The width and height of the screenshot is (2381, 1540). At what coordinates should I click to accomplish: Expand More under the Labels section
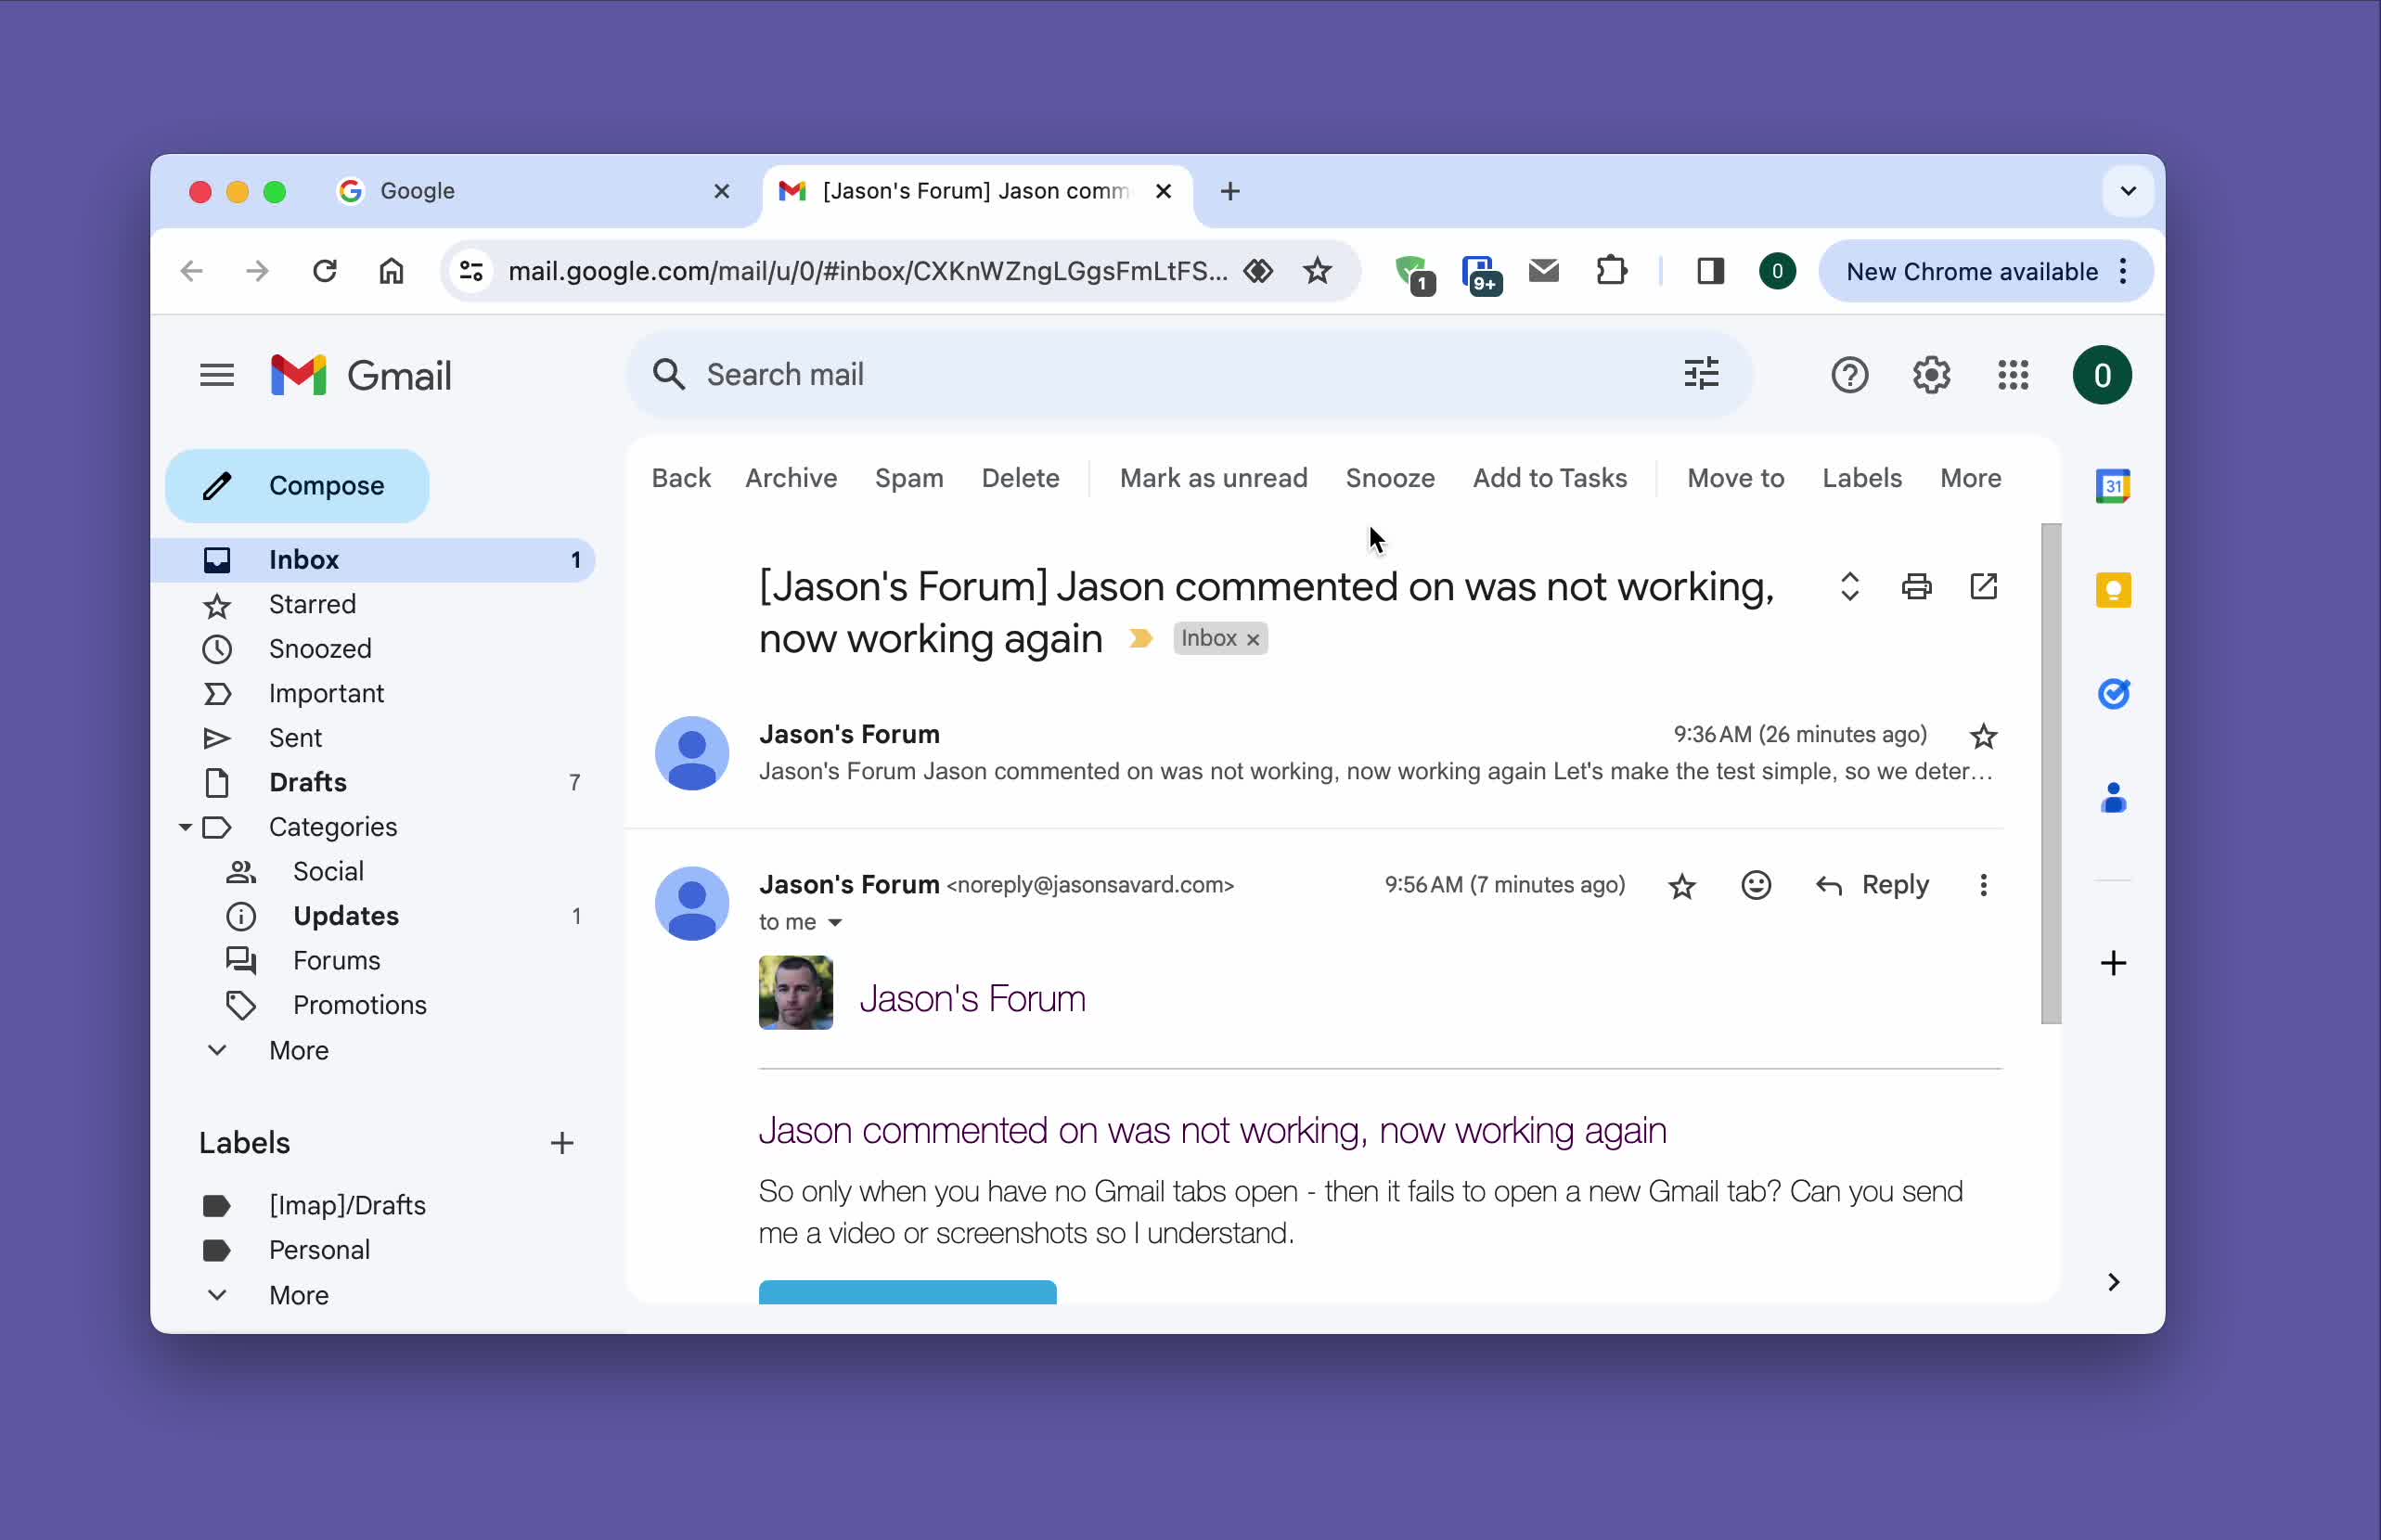[x=298, y=1295]
